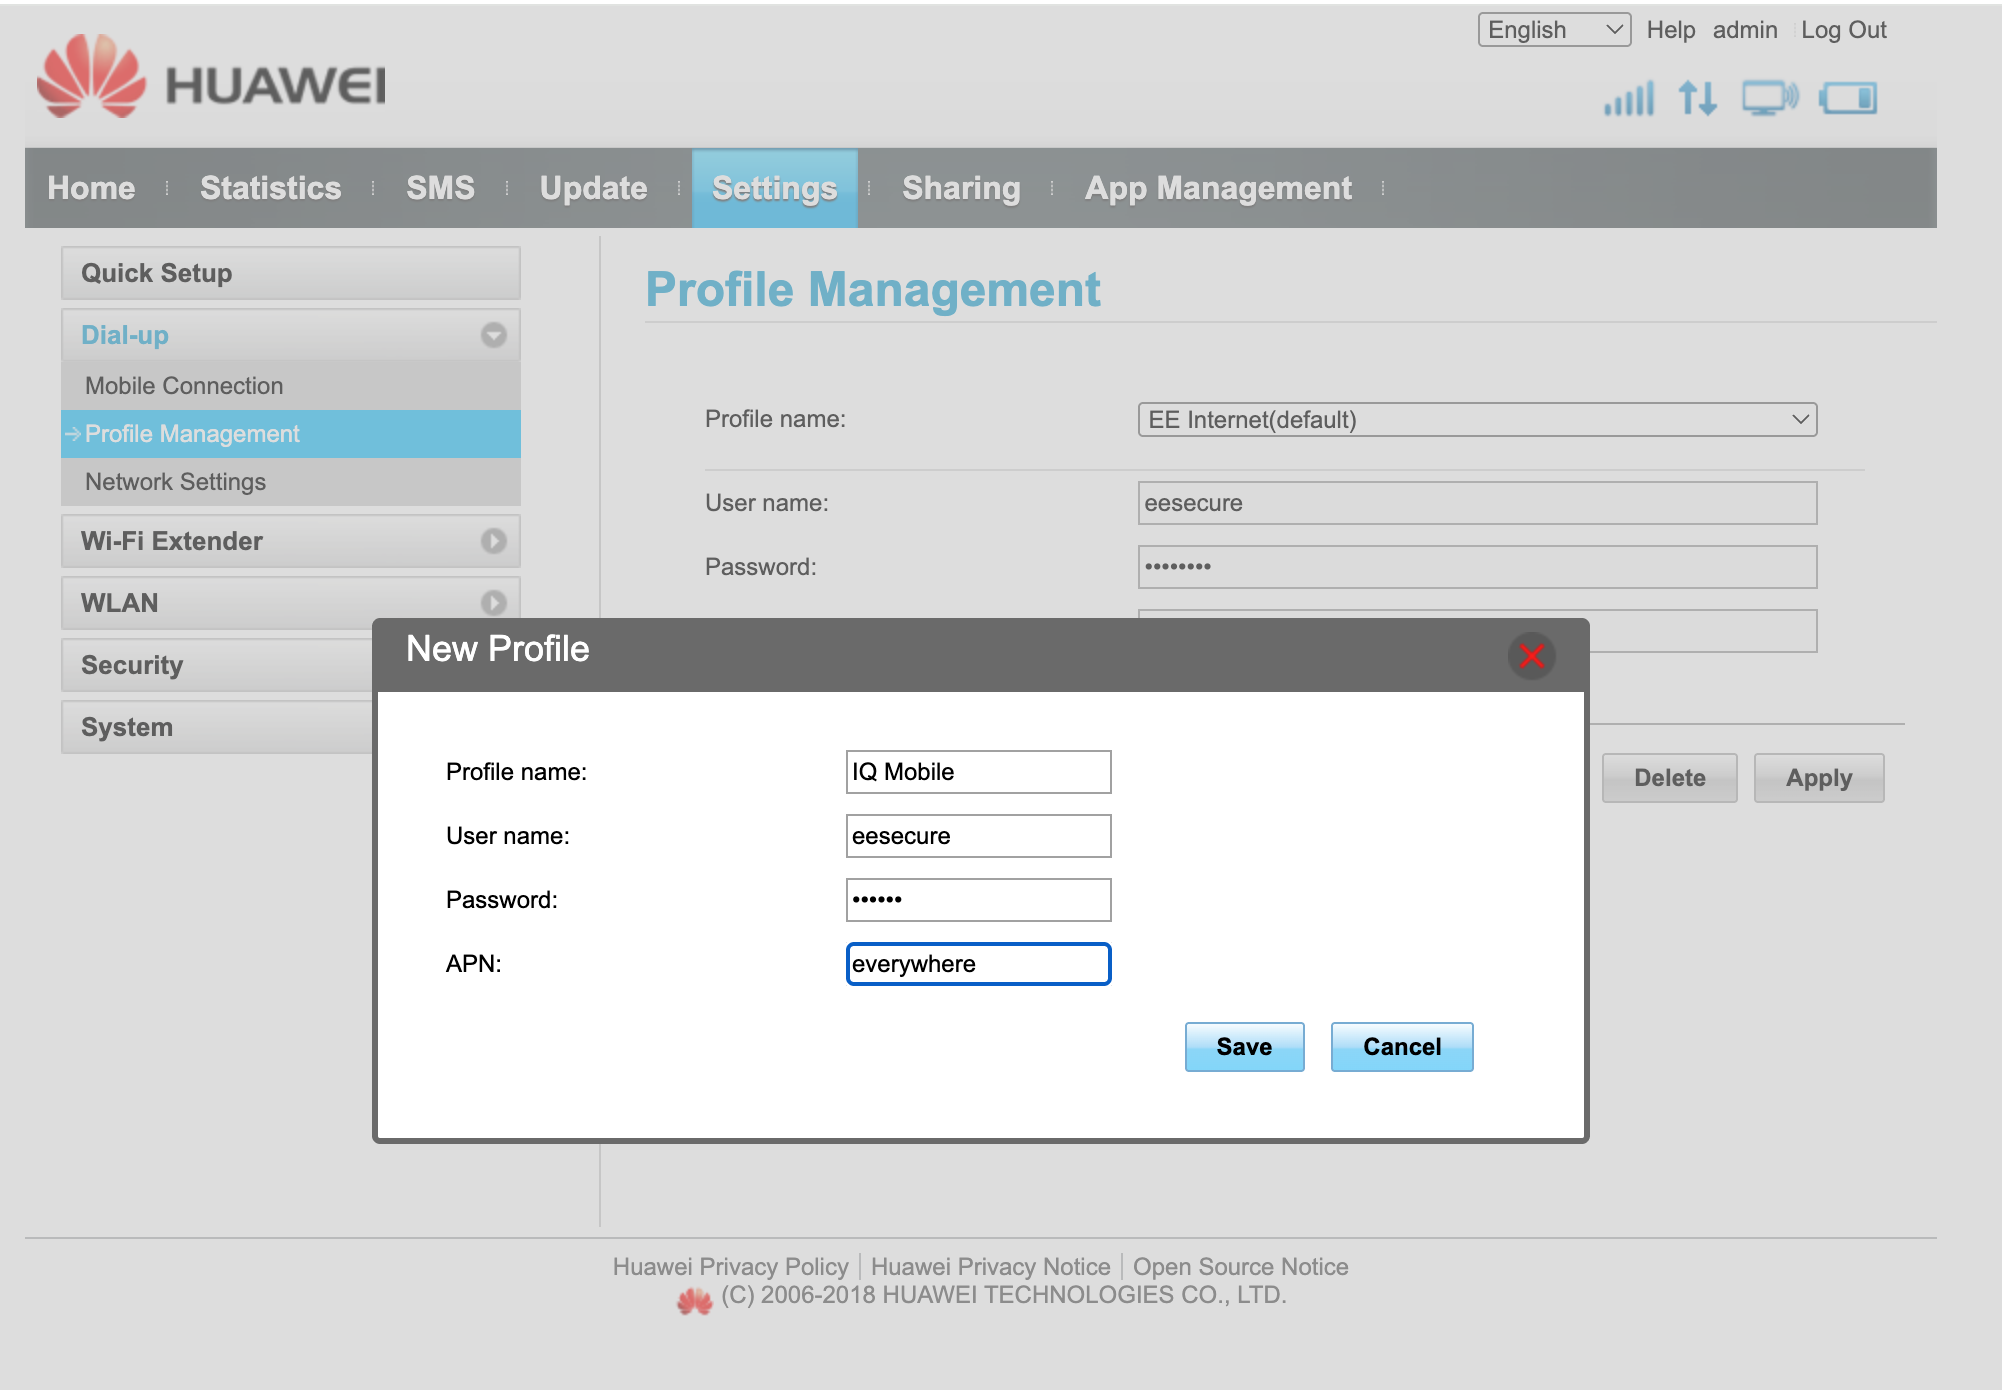Viewport: 2002px width, 1390px height.
Task: Open the Security sidebar section
Action: 217,665
